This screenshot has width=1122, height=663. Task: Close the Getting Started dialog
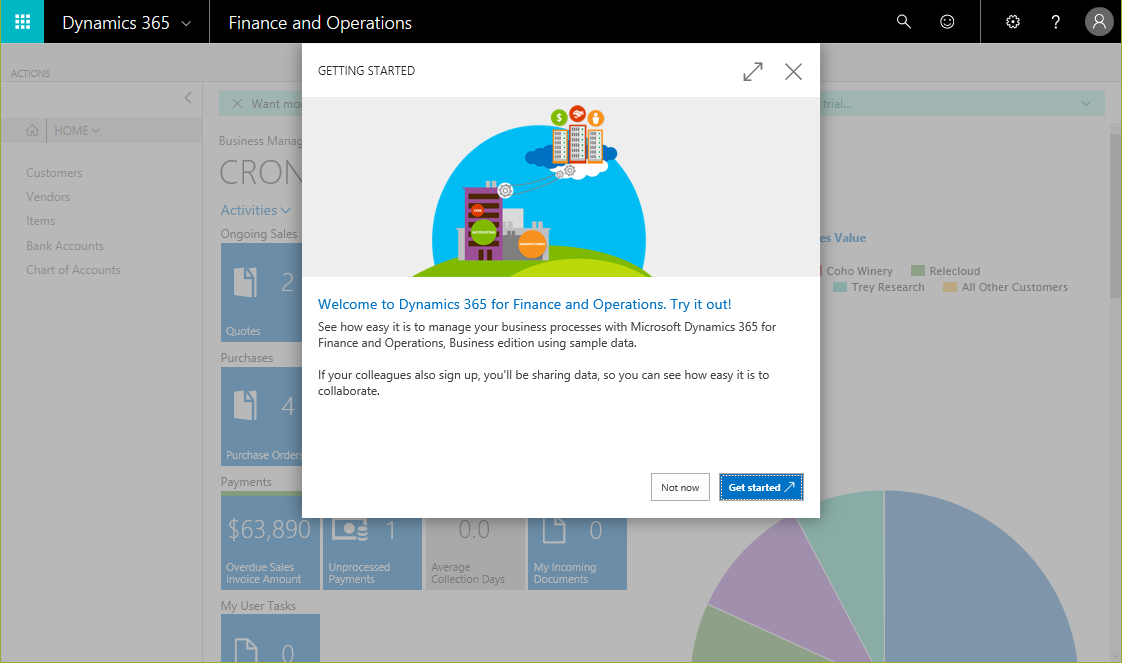click(x=793, y=72)
